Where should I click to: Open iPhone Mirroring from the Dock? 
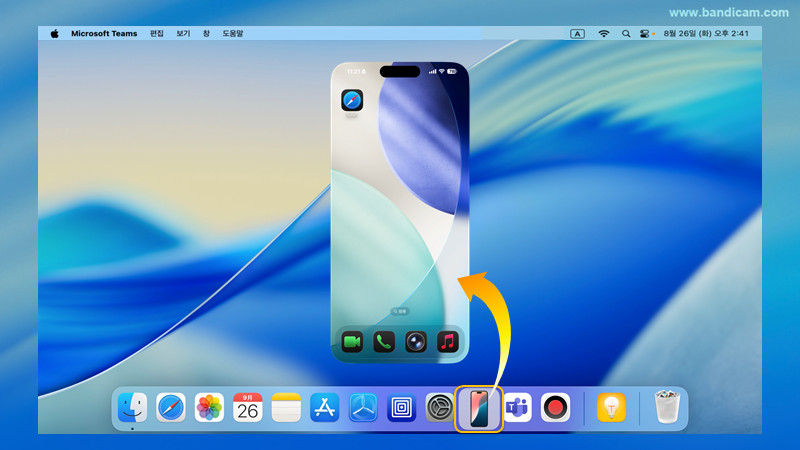[x=478, y=408]
